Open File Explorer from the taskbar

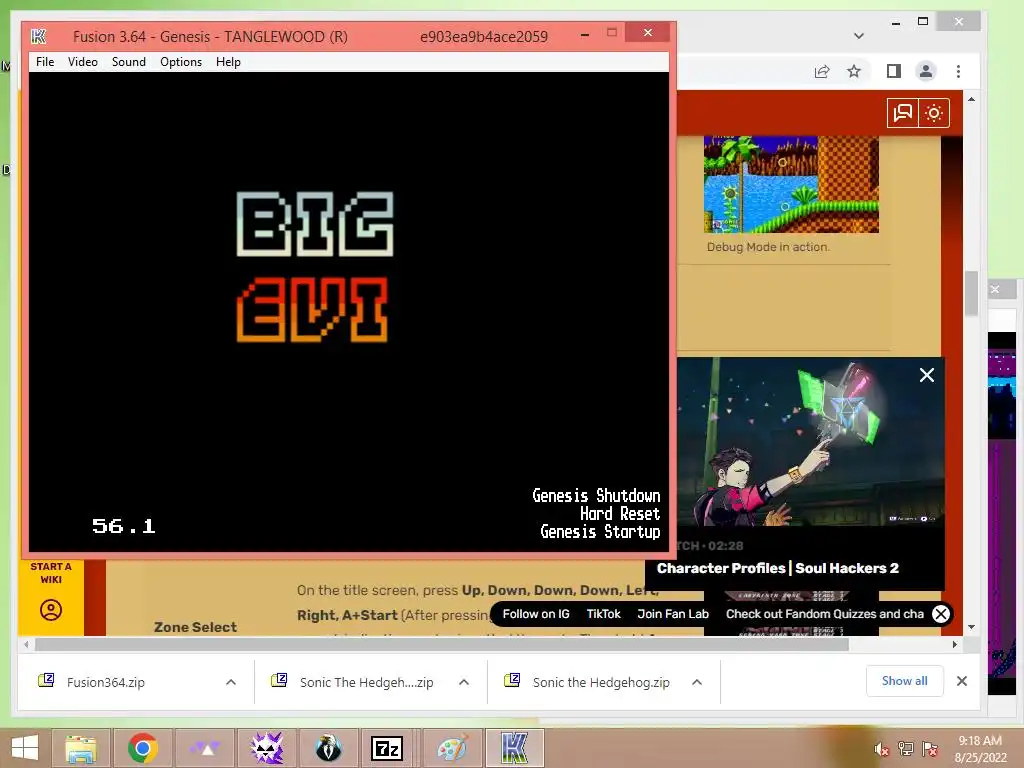pos(81,748)
